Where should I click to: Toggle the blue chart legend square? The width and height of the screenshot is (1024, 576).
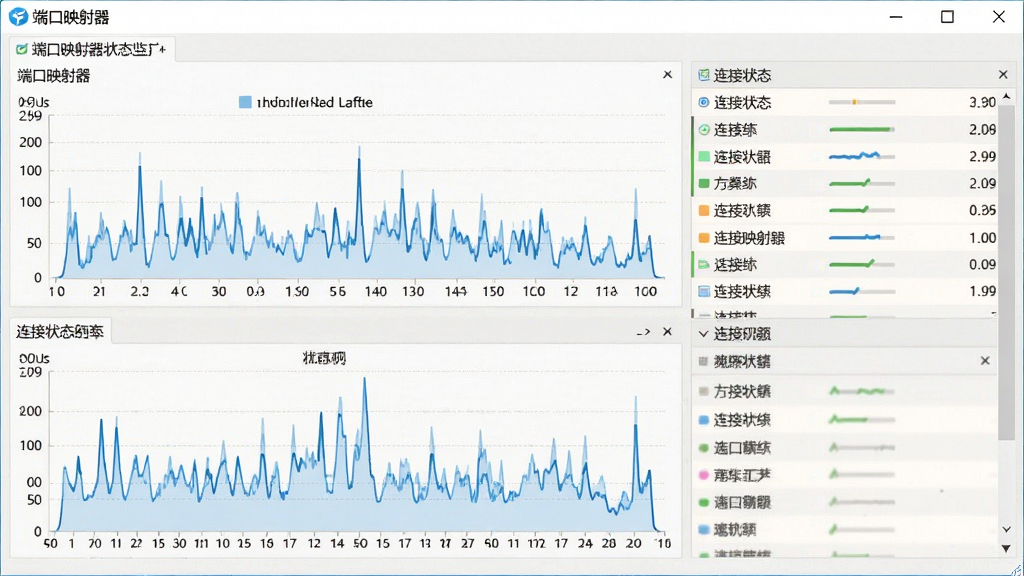point(245,102)
